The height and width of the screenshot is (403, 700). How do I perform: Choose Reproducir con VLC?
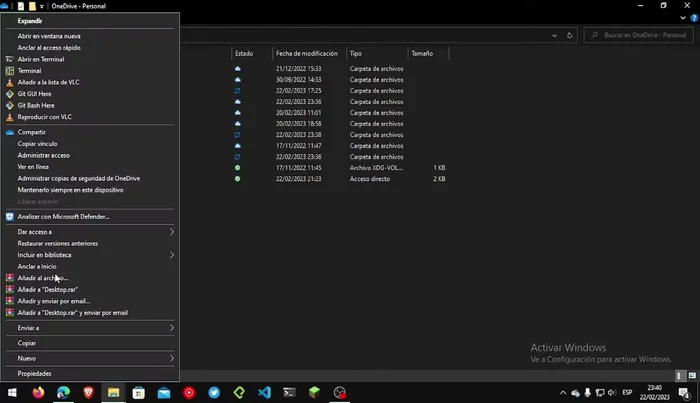click(90, 117)
